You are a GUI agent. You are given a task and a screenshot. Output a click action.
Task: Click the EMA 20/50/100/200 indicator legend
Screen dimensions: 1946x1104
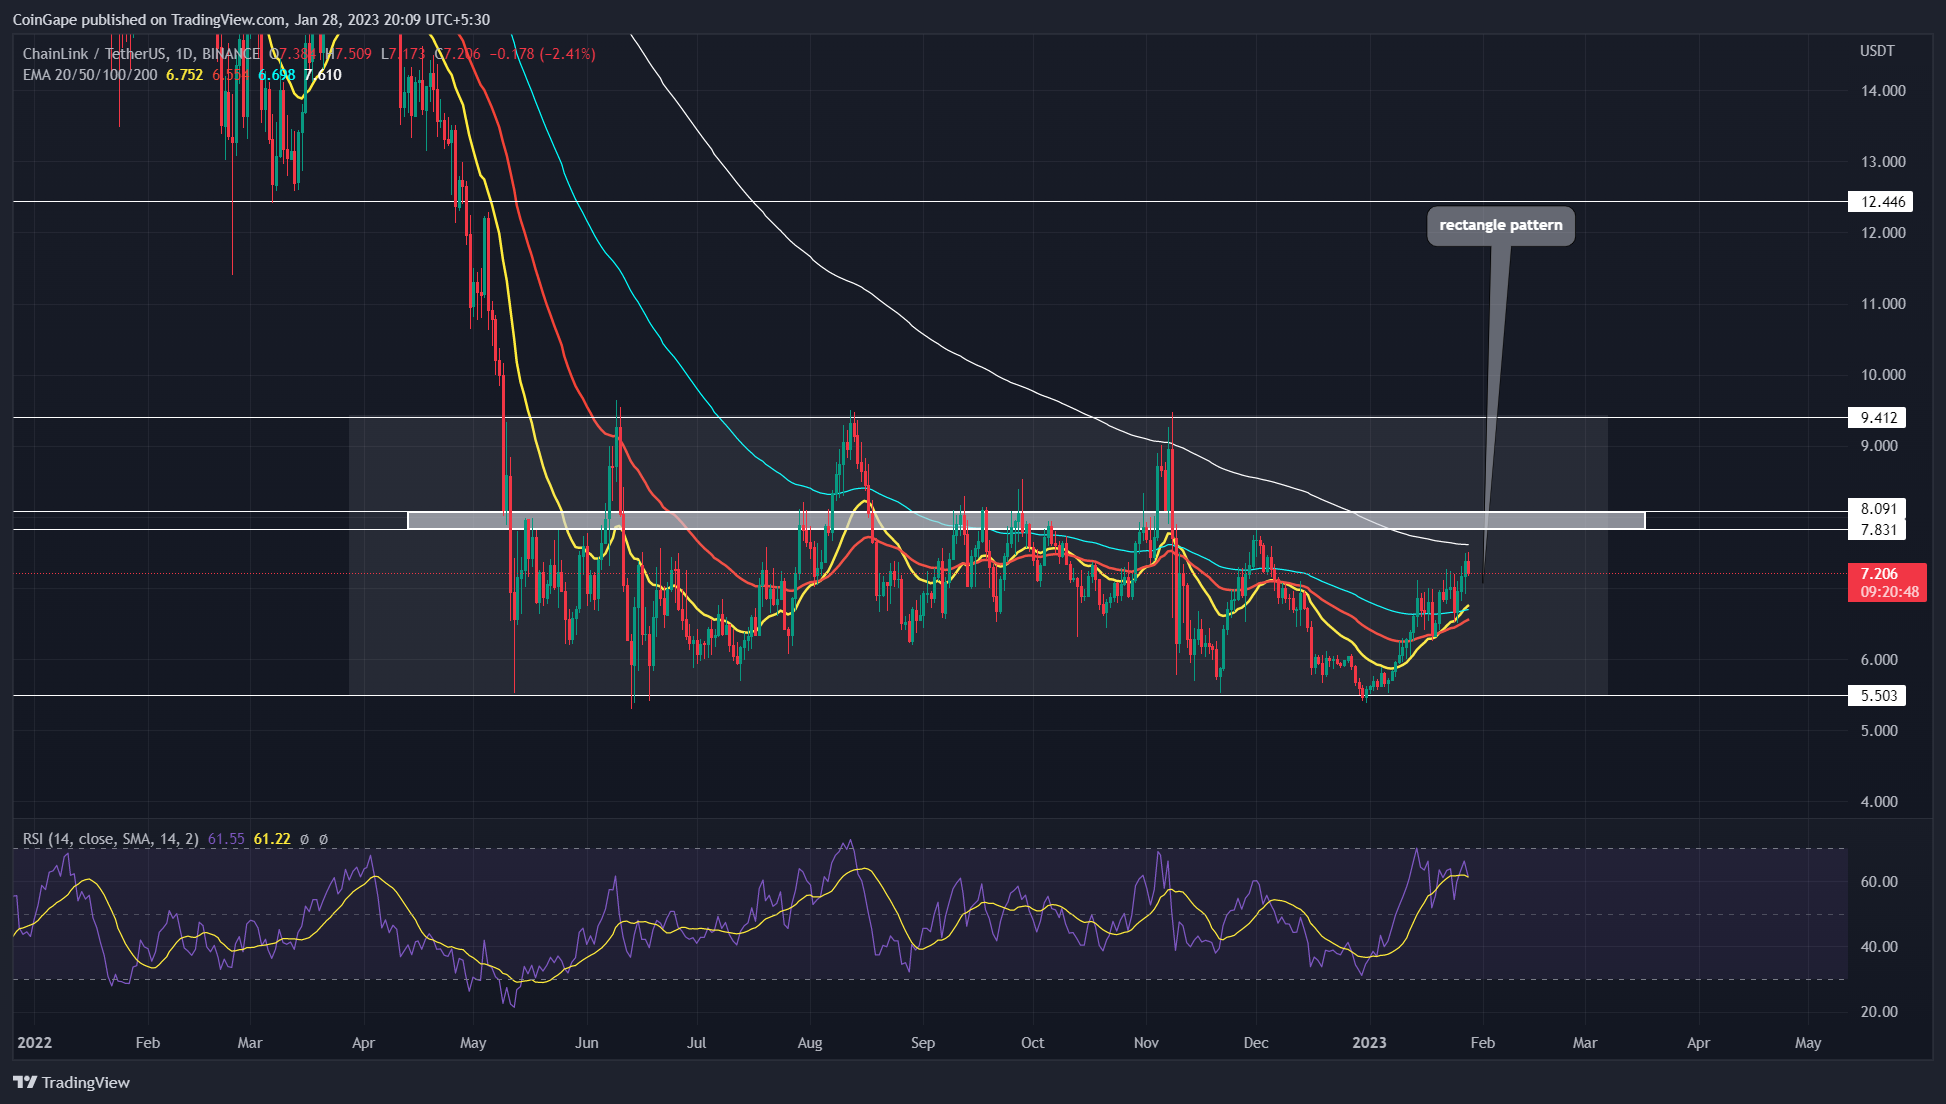pyautogui.click(x=90, y=75)
